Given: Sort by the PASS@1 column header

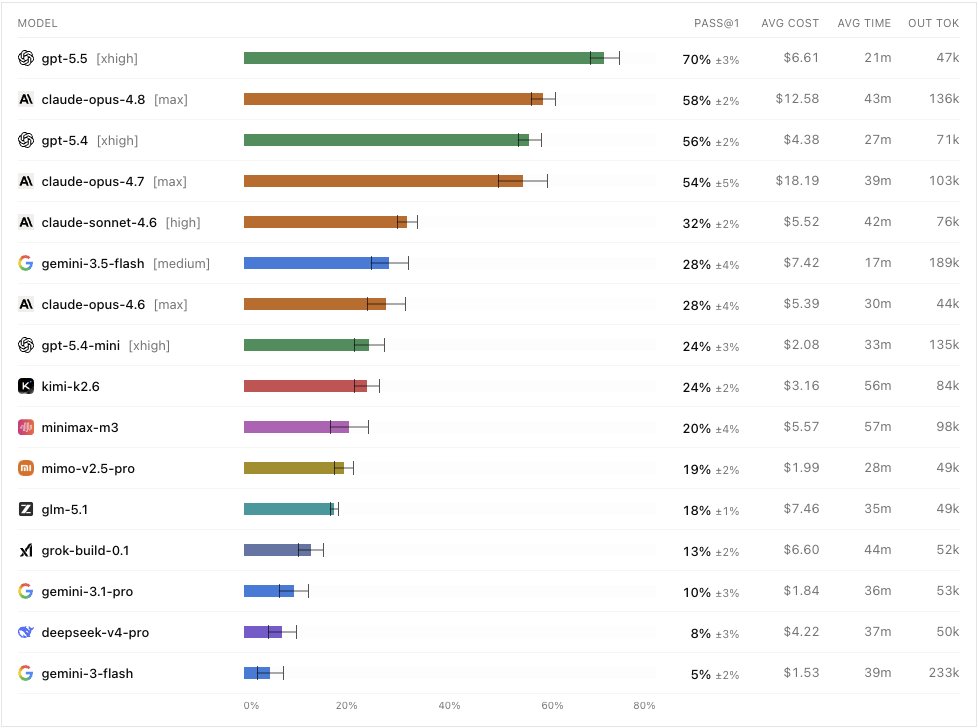Looking at the screenshot, I should click(x=716, y=23).
